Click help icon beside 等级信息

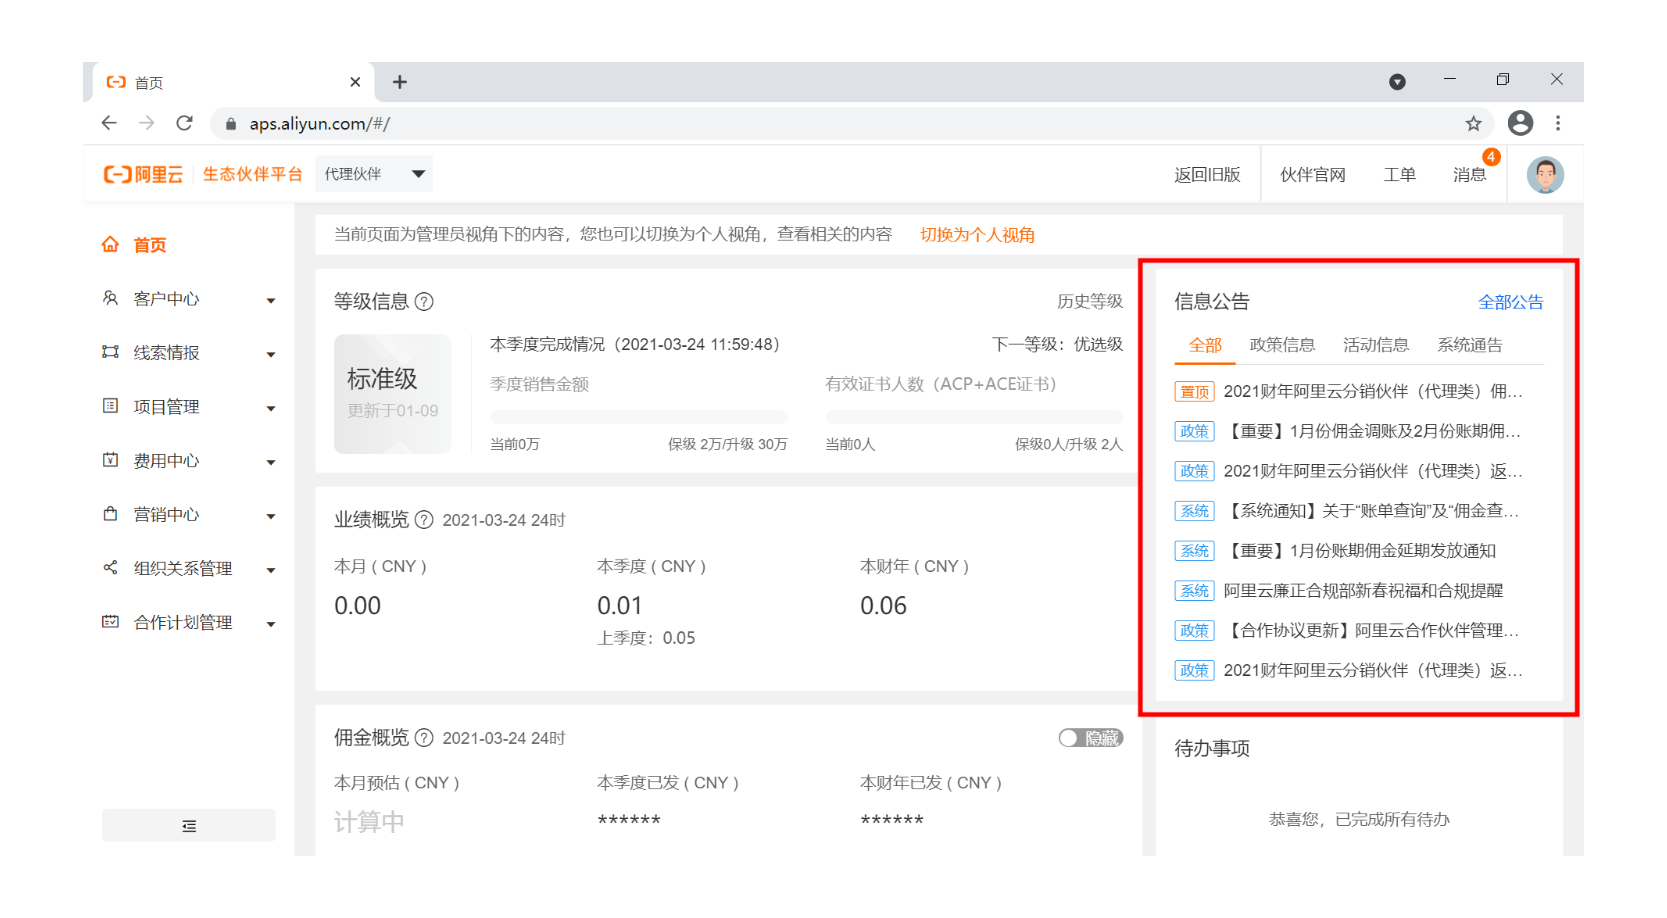pos(424,301)
